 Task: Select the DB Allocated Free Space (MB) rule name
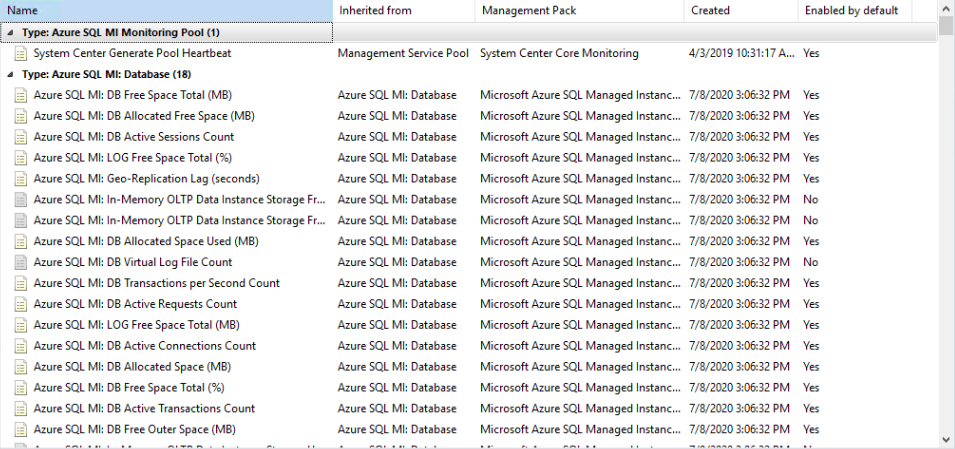click(x=144, y=116)
